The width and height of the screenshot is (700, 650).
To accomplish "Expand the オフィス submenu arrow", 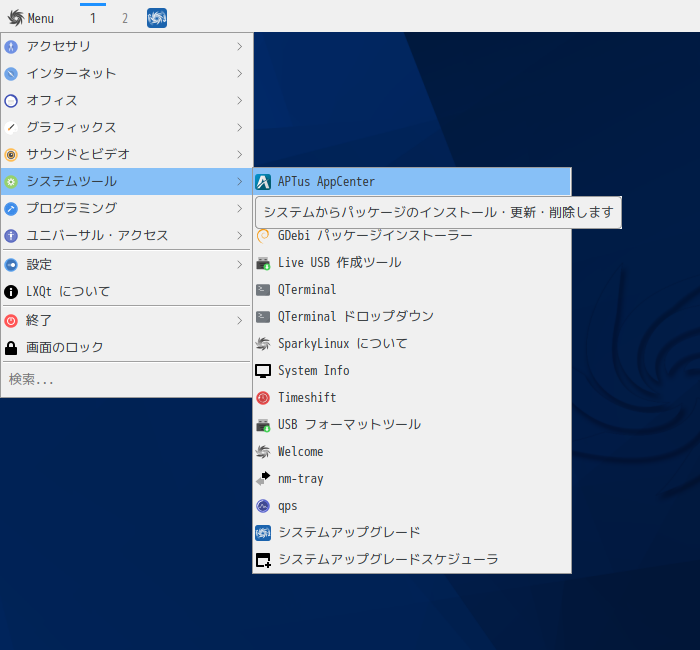I will (x=240, y=100).
